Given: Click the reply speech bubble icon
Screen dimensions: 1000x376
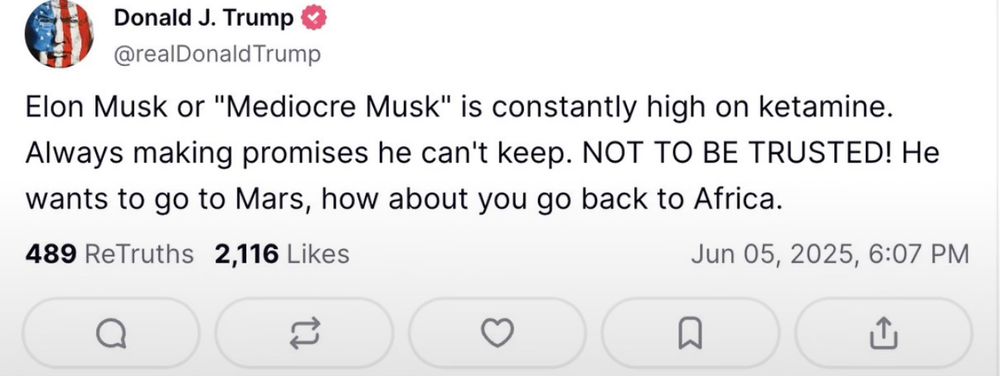Looking at the screenshot, I should coord(111,333).
